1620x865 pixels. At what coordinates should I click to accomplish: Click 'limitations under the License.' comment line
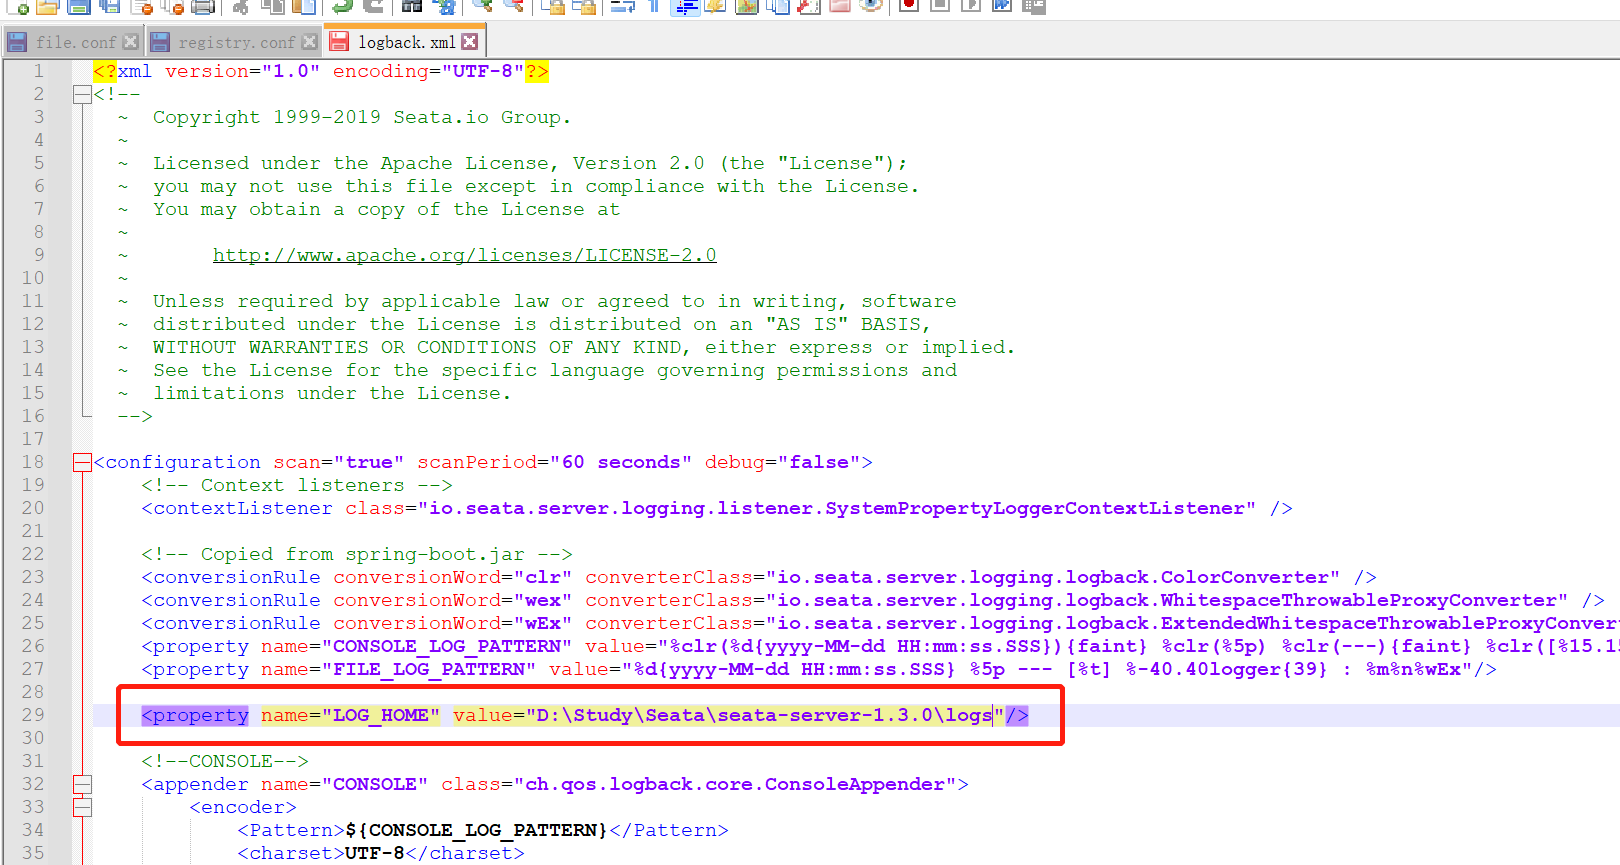(331, 393)
